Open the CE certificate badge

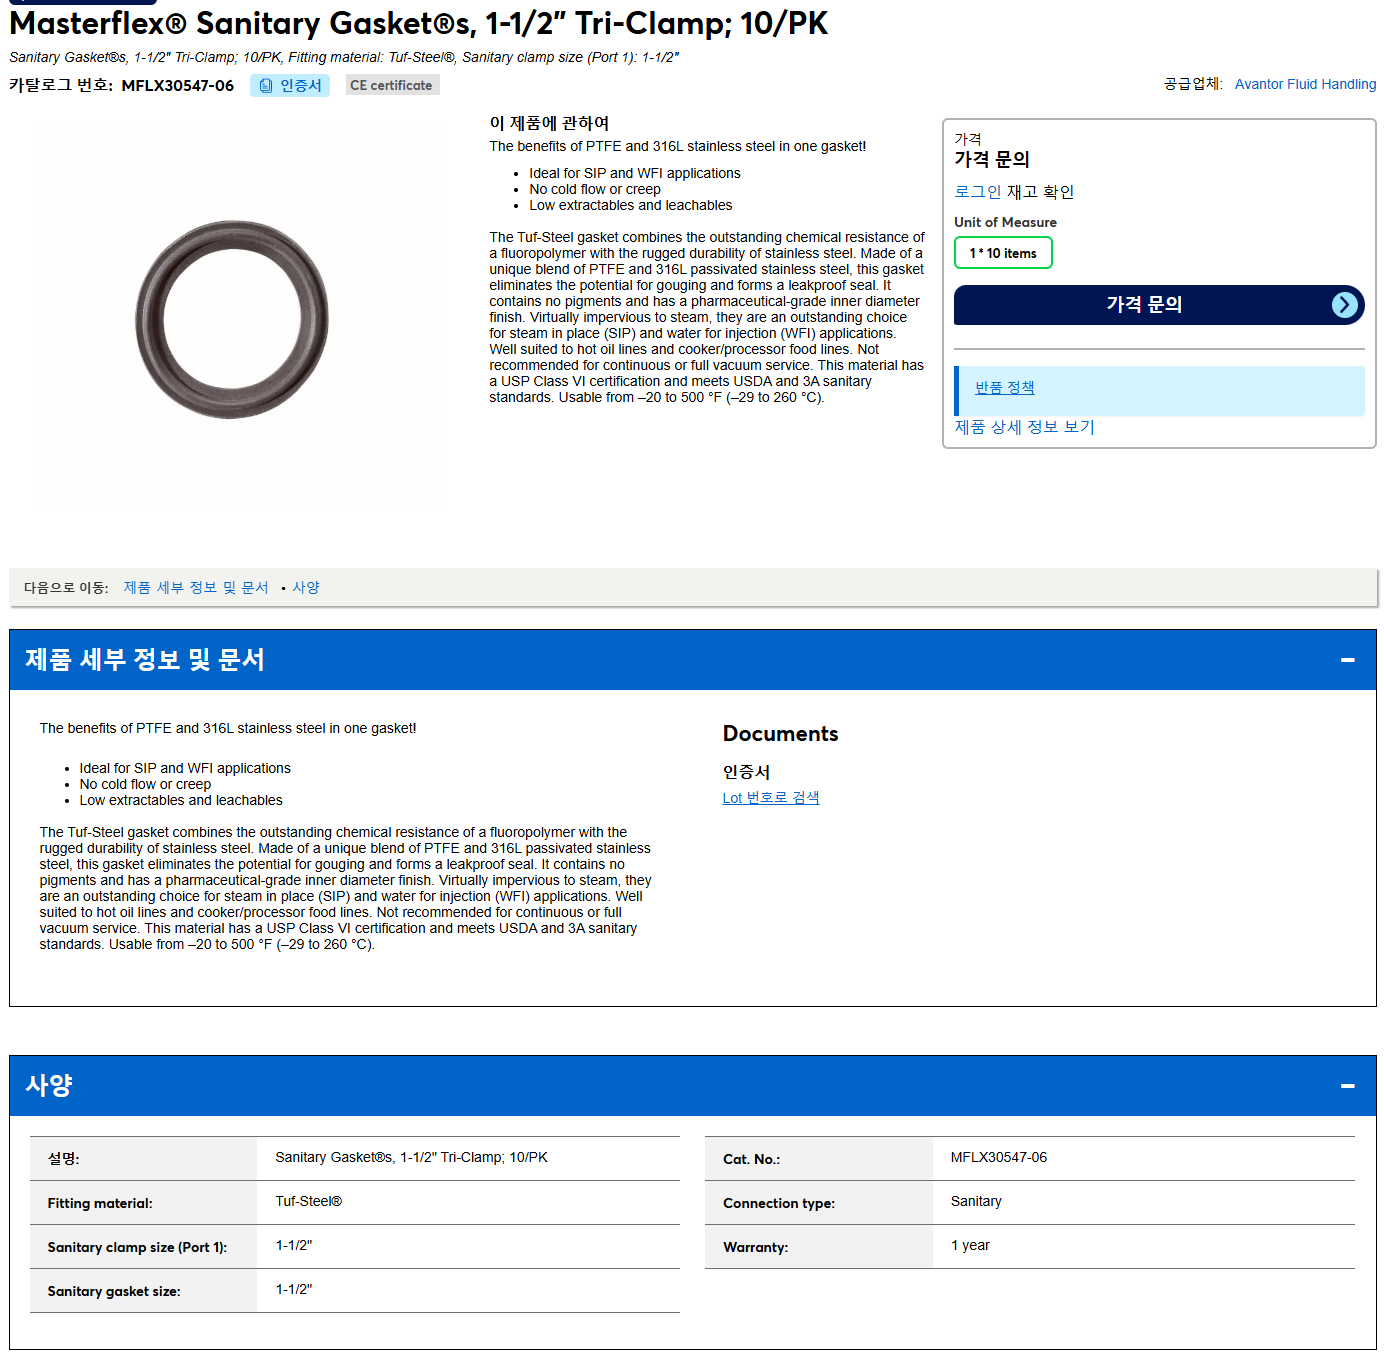(x=392, y=85)
